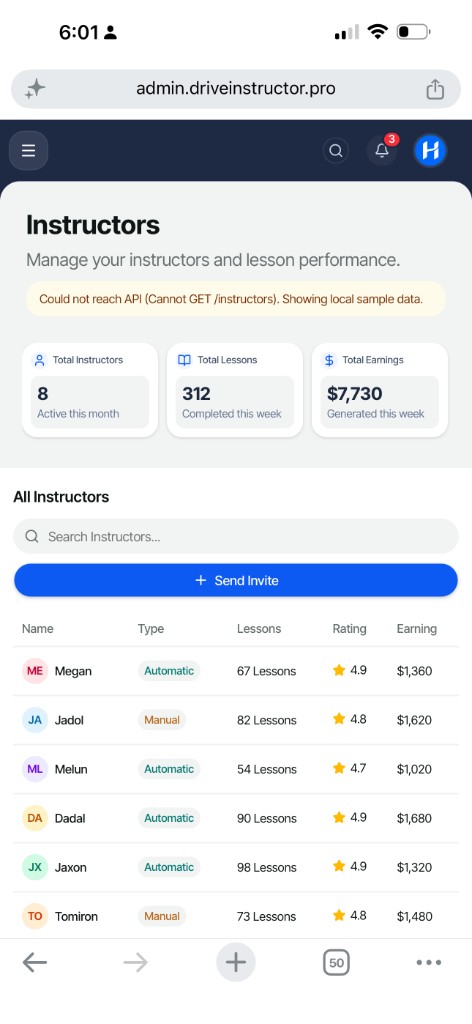
Task: Open the hamburger menu
Action: click(x=28, y=151)
